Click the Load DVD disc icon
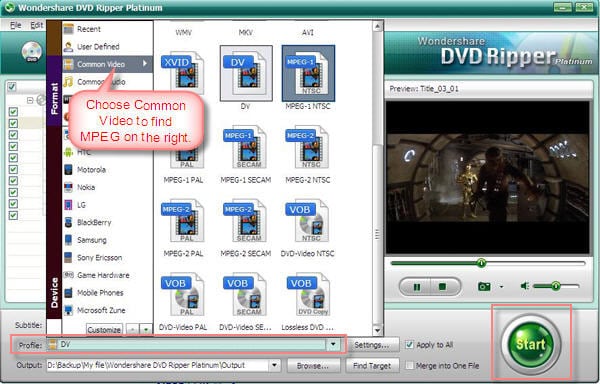The image size is (600, 384). pos(31,52)
